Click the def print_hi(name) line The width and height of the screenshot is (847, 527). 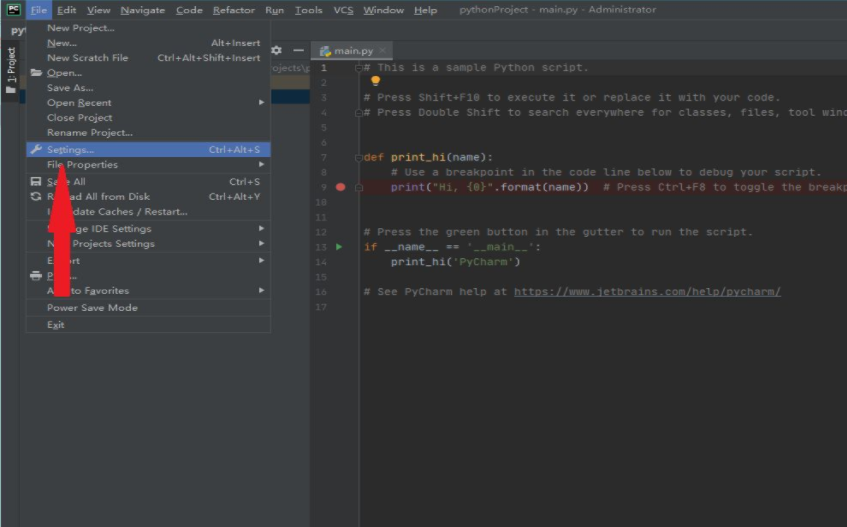click(x=428, y=157)
